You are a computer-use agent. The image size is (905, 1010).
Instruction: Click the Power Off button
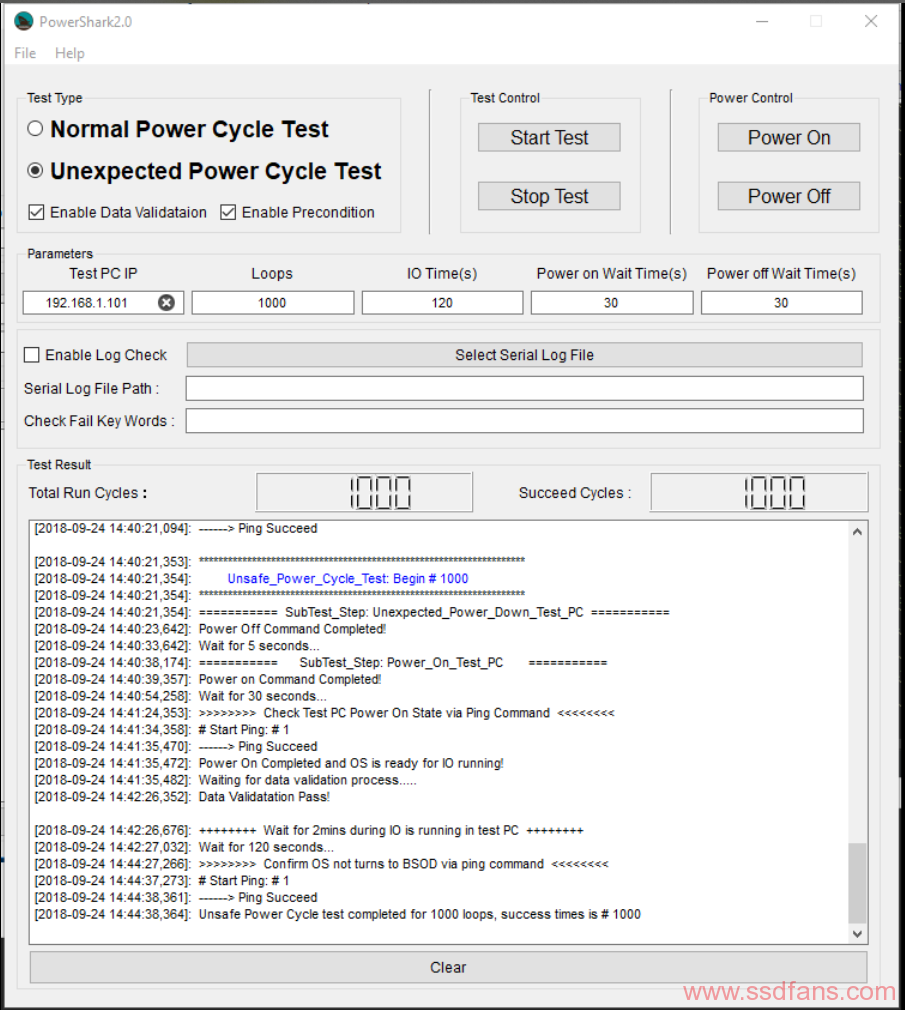(789, 196)
